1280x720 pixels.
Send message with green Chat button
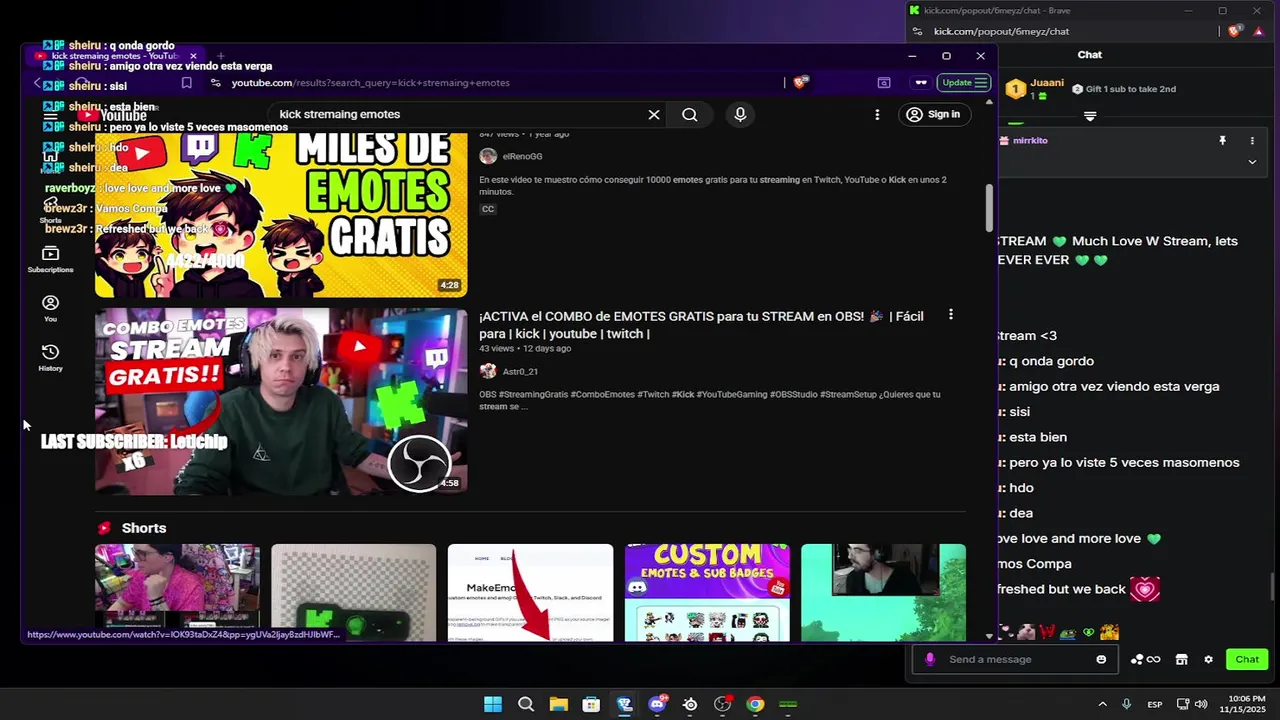(x=1247, y=659)
